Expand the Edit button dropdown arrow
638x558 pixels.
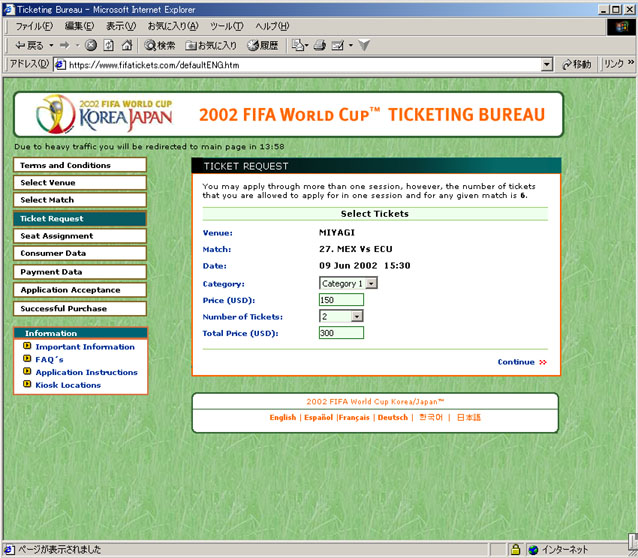[x=350, y=45]
